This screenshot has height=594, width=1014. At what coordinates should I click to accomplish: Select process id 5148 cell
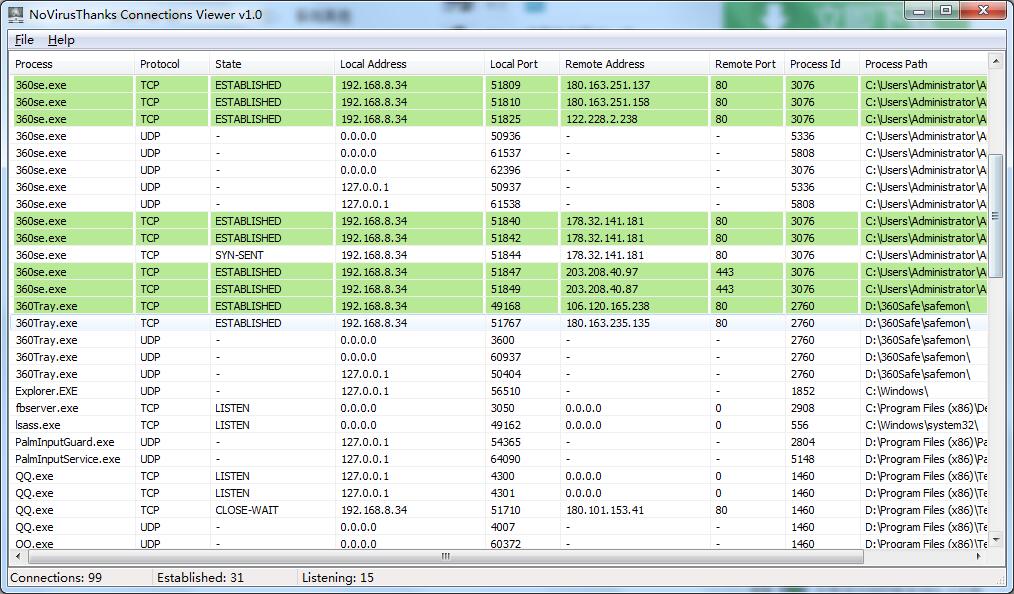tap(803, 459)
